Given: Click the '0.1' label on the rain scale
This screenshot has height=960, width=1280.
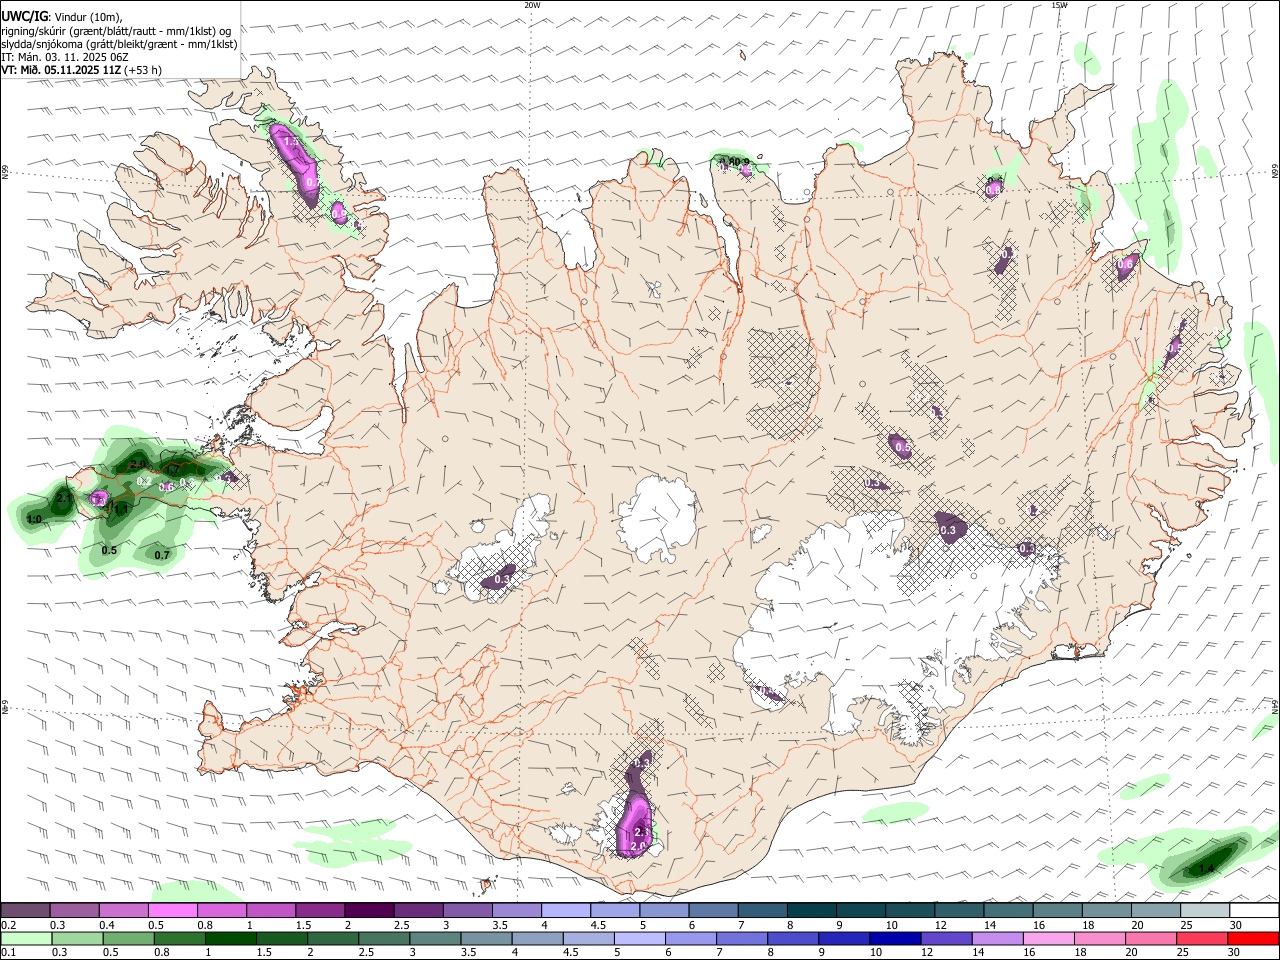Looking at the screenshot, I should pyautogui.click(x=9, y=952).
